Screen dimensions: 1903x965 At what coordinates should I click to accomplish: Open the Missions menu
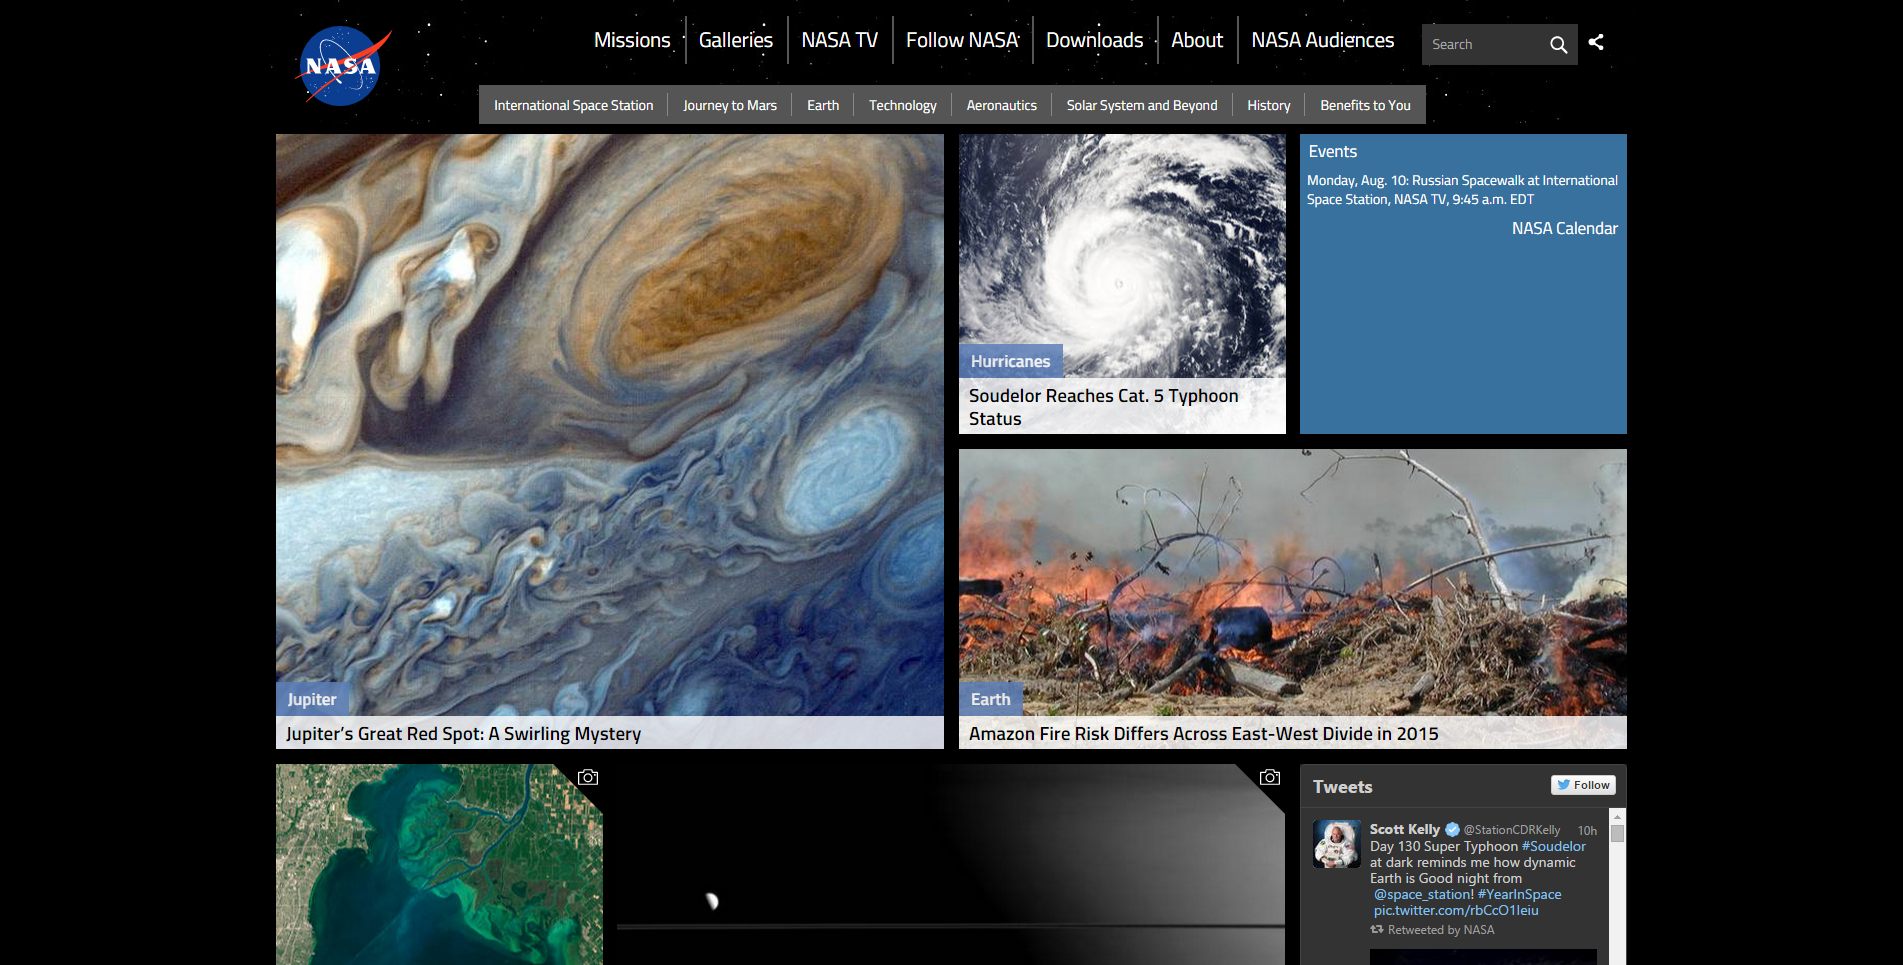pyautogui.click(x=632, y=40)
